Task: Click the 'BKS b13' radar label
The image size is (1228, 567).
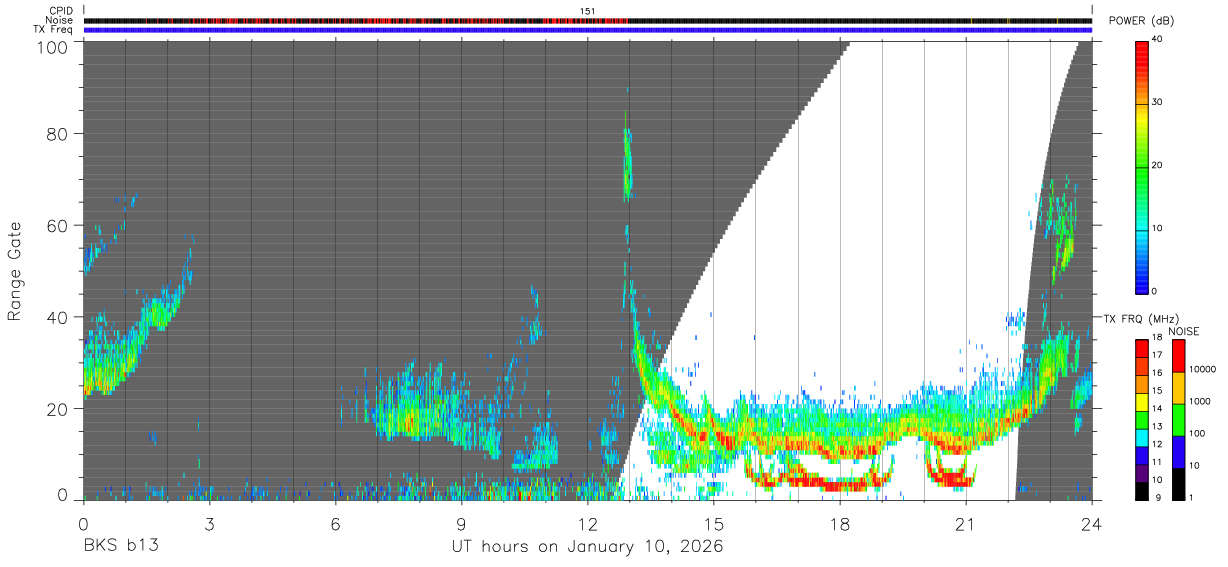Action: tap(120, 547)
